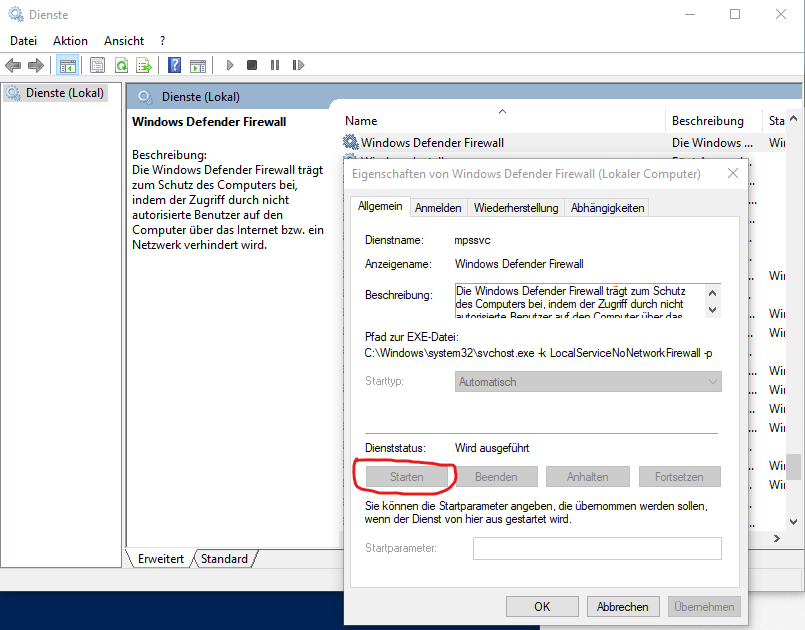The width and height of the screenshot is (805, 630).
Task: Open the Starttyp Automatisch dropdown
Action: 588,381
